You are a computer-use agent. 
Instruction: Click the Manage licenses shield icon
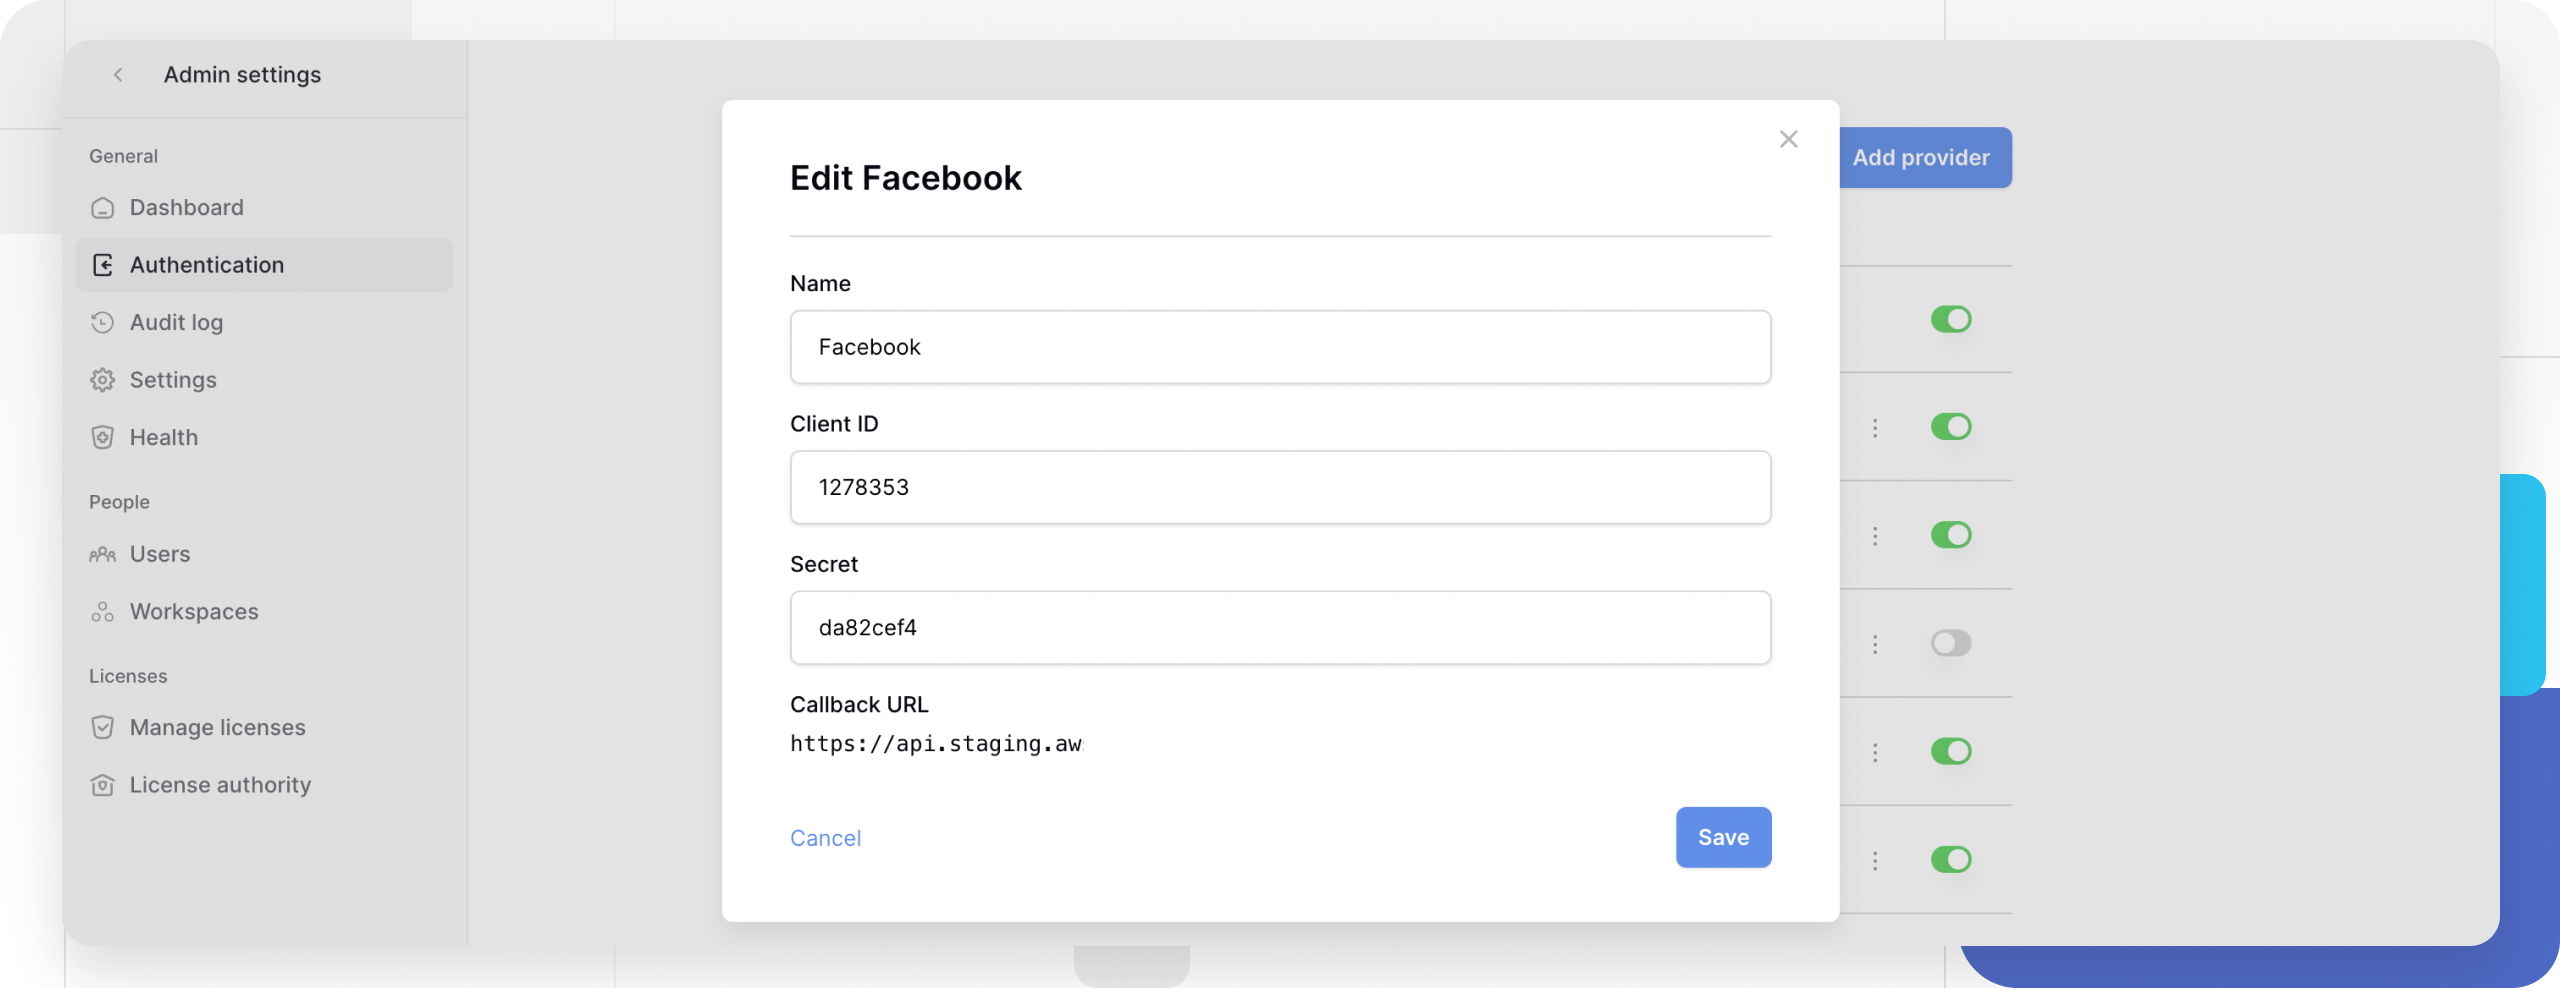tap(103, 727)
